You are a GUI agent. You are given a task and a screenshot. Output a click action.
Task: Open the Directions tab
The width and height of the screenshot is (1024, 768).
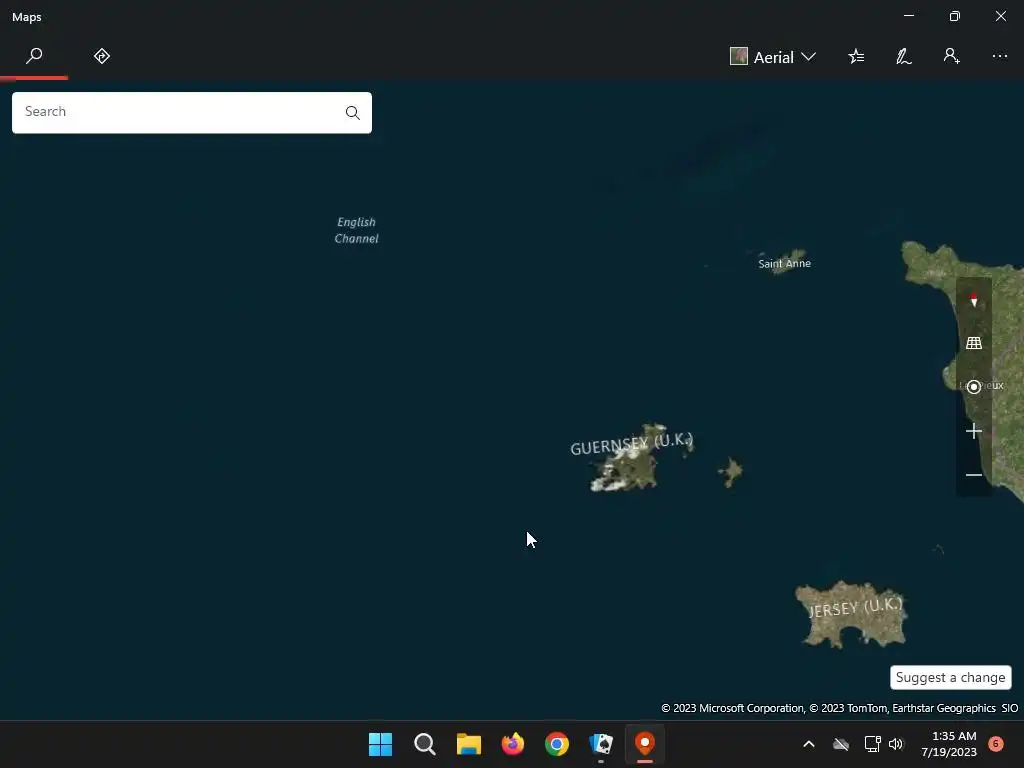[102, 56]
